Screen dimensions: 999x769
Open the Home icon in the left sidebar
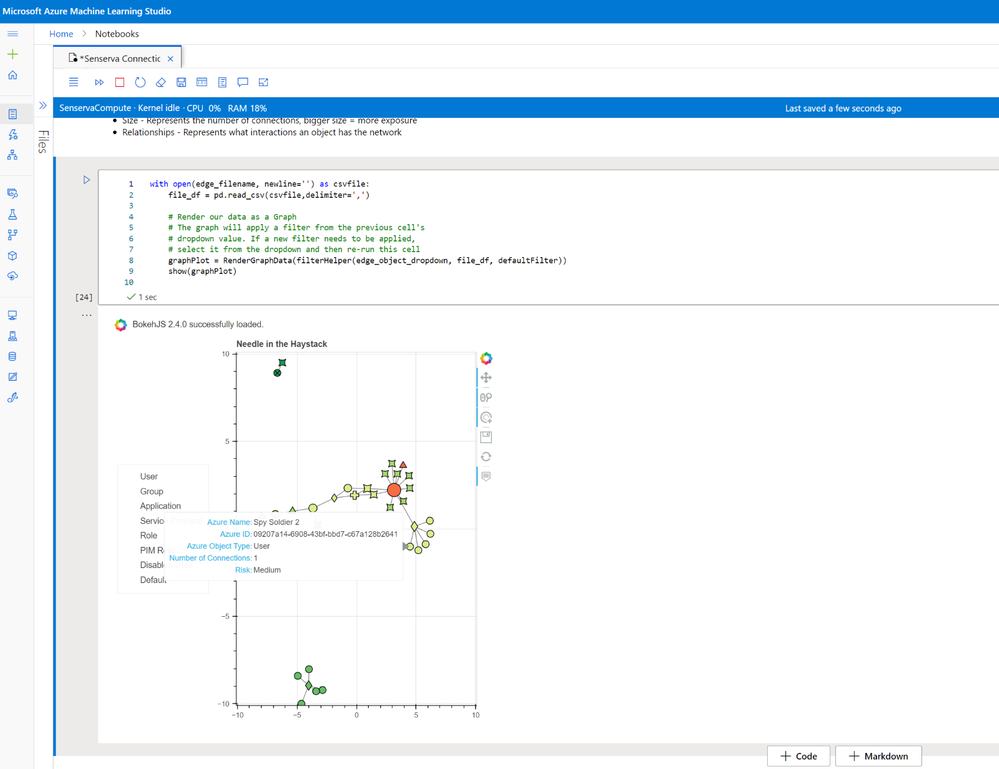[14, 75]
